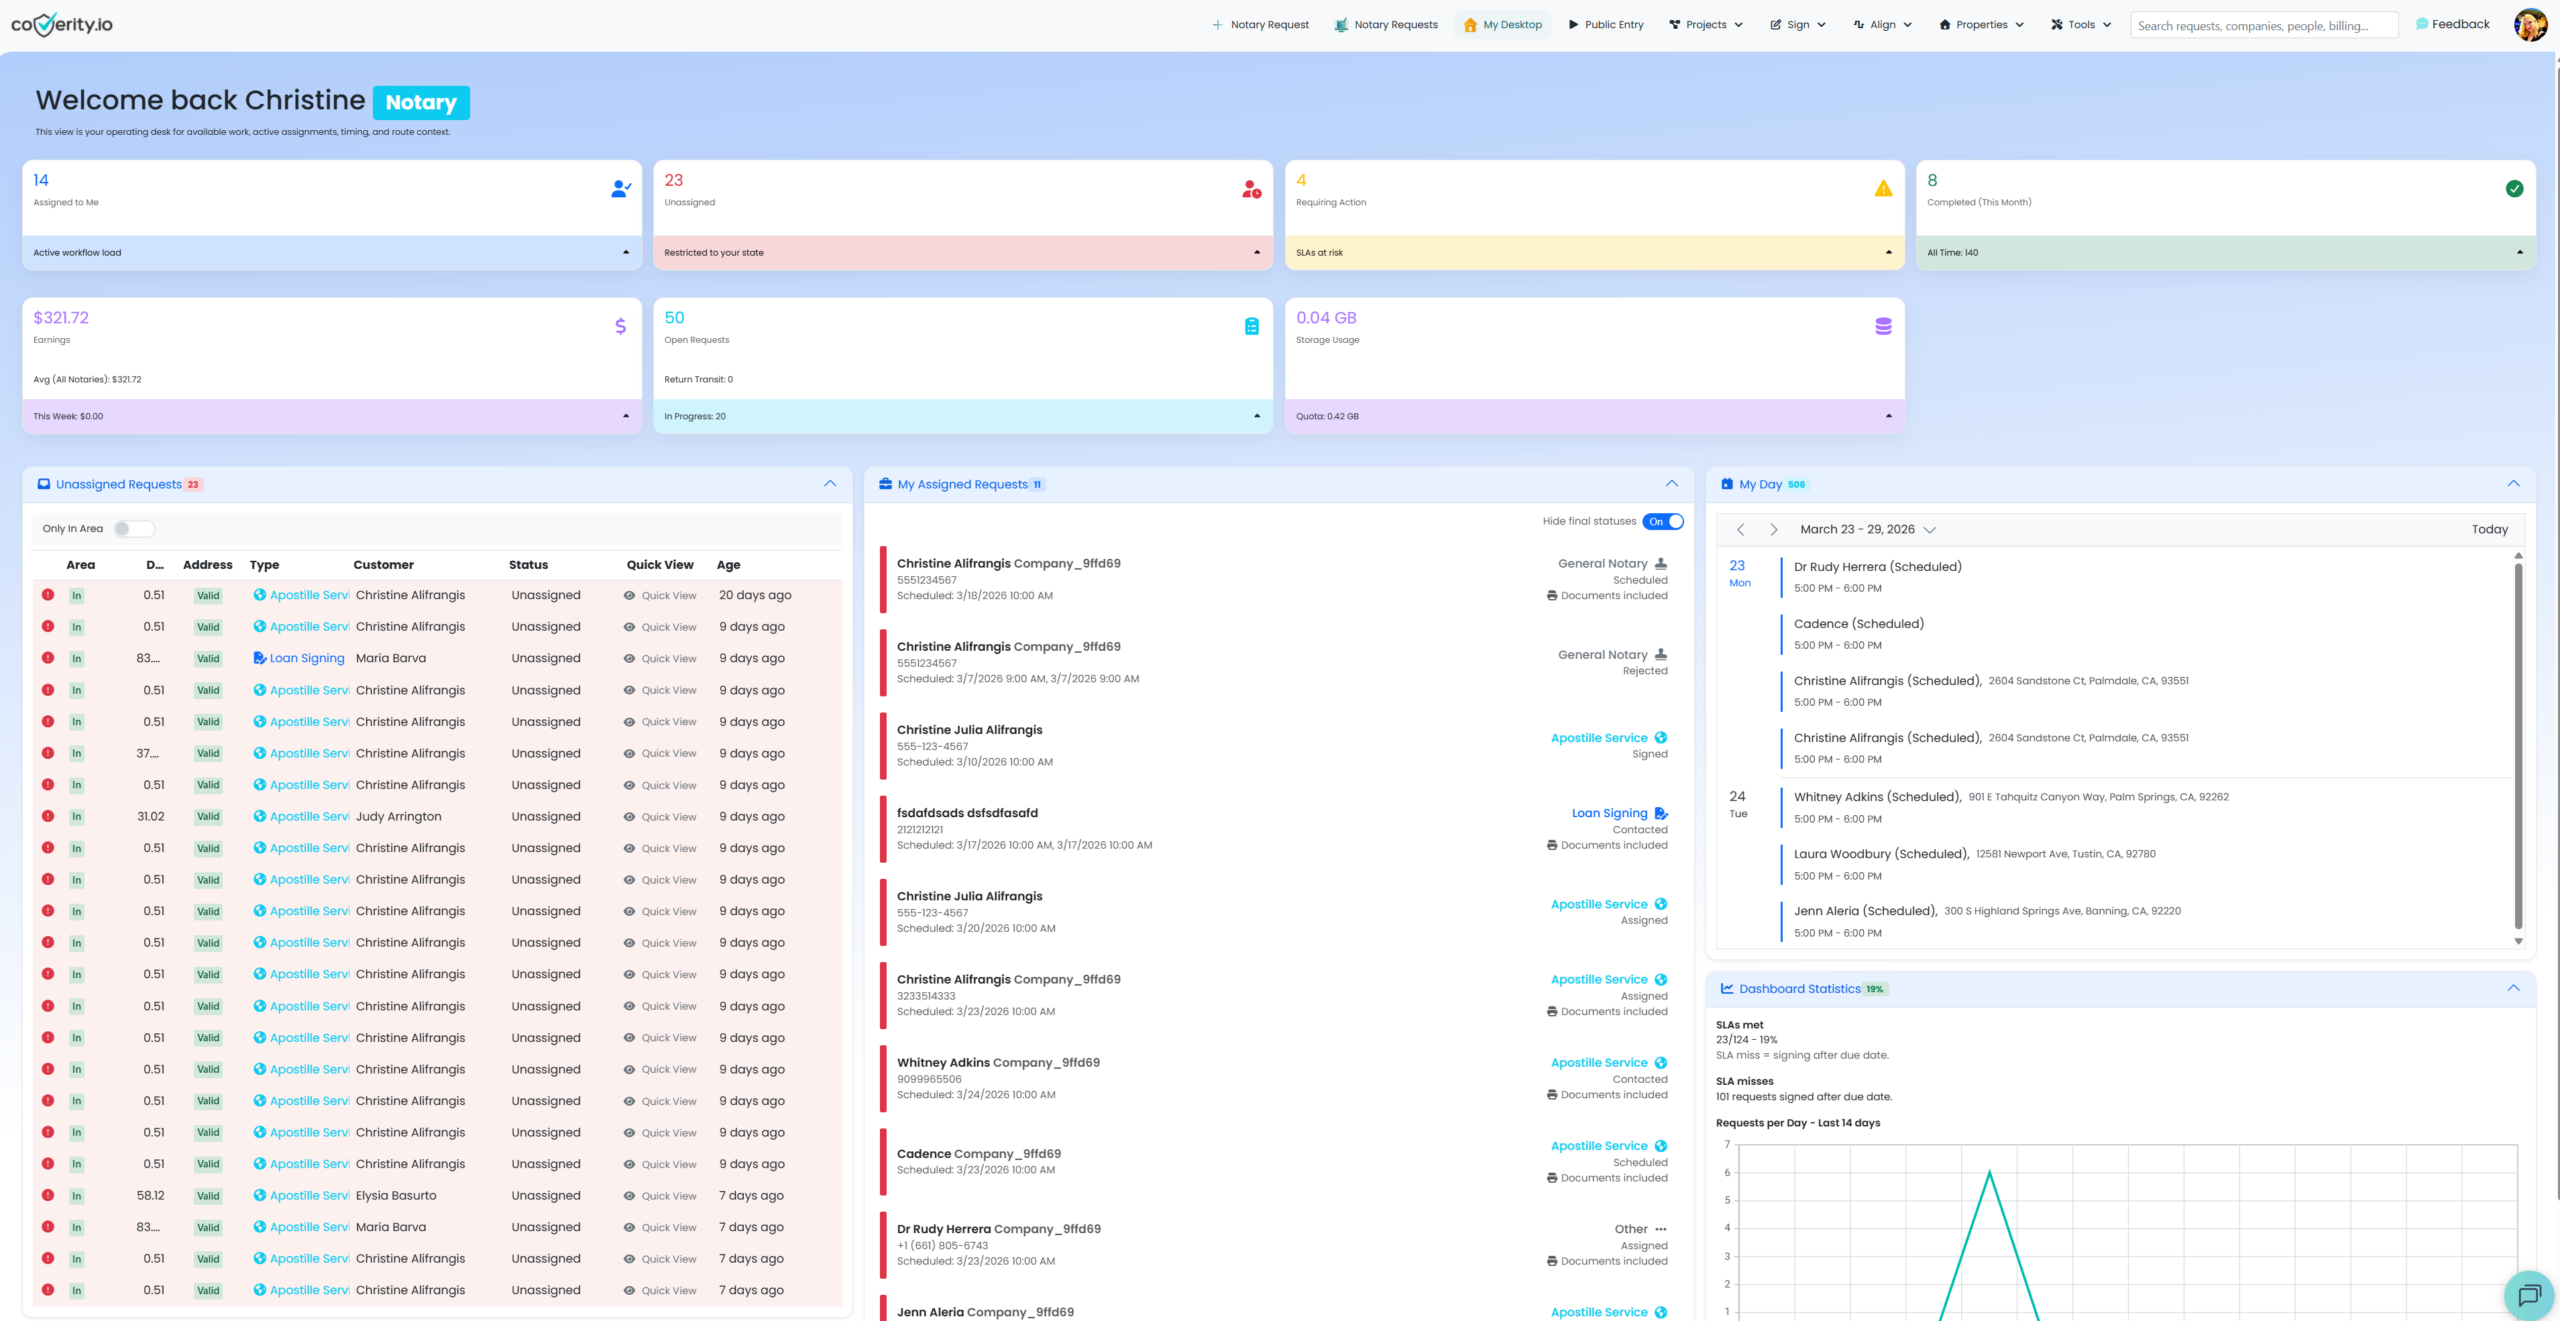2560x1321 pixels.
Task: Open the March 23 - 29, 2026 date dropdown
Action: (x=1867, y=529)
